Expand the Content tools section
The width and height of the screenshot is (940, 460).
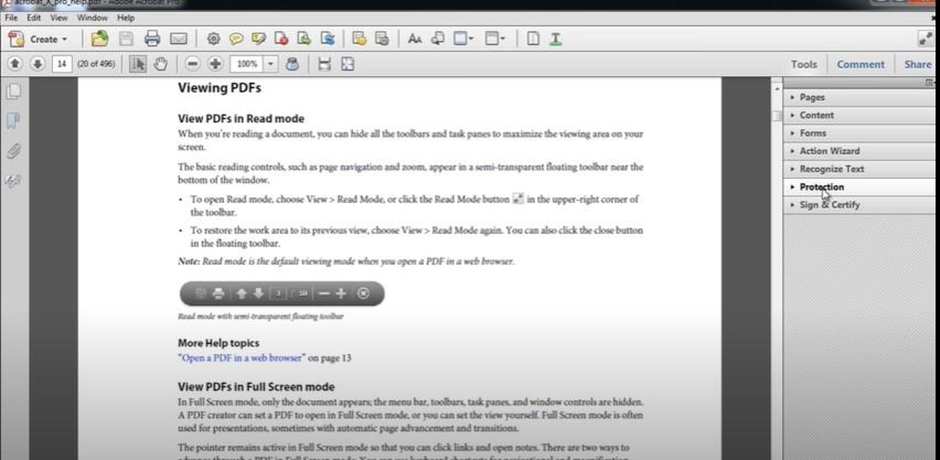[858, 115]
